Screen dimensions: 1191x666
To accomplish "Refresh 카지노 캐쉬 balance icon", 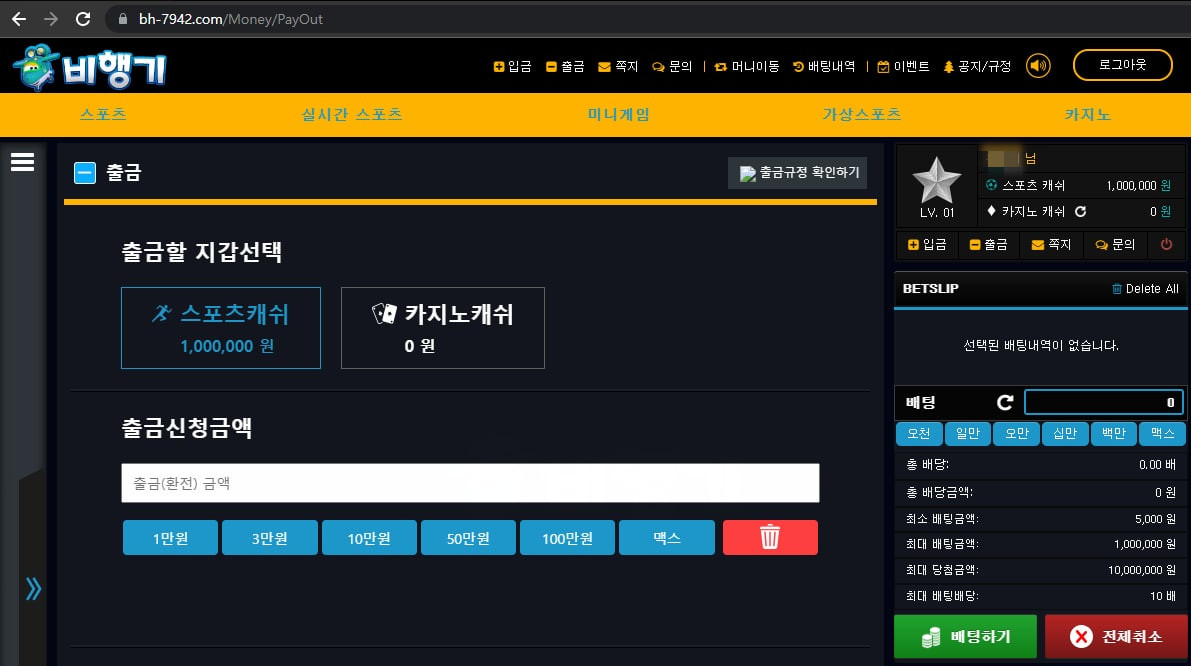I will point(1080,211).
